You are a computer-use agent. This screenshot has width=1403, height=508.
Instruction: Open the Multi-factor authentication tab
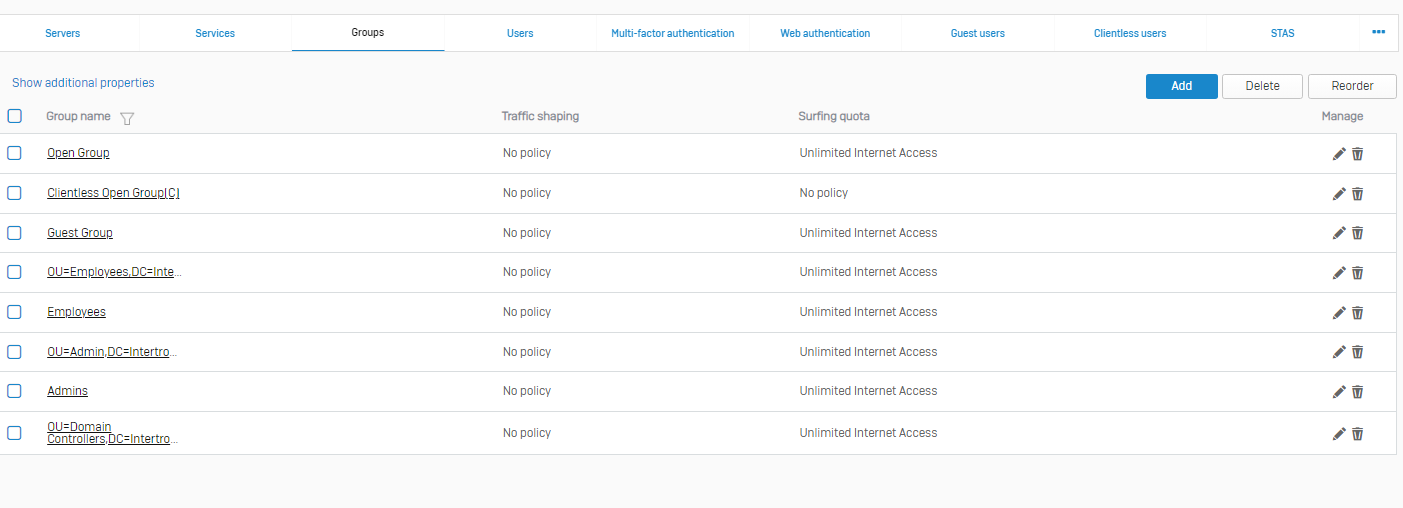click(673, 33)
